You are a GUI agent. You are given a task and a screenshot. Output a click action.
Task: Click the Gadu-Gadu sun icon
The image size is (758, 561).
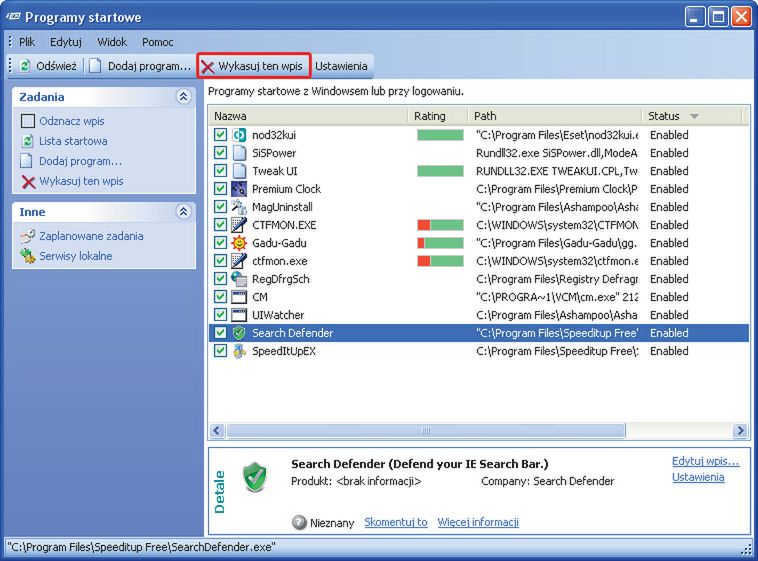click(x=239, y=243)
